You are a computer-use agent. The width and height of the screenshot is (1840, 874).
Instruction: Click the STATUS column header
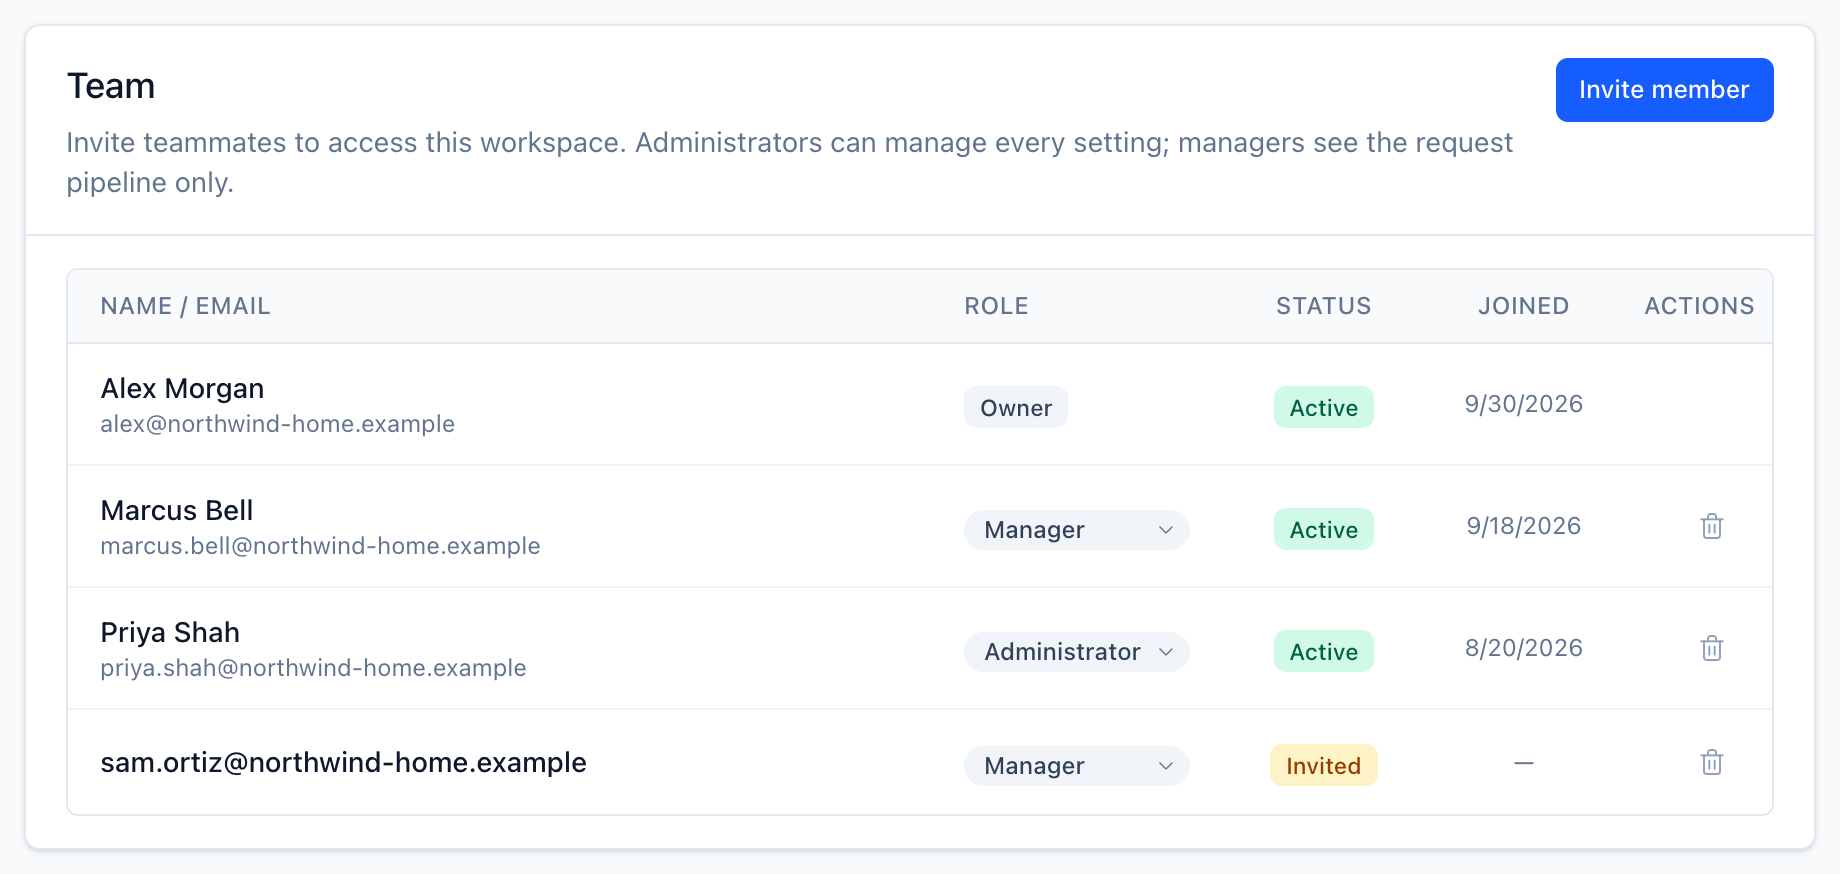pos(1323,306)
